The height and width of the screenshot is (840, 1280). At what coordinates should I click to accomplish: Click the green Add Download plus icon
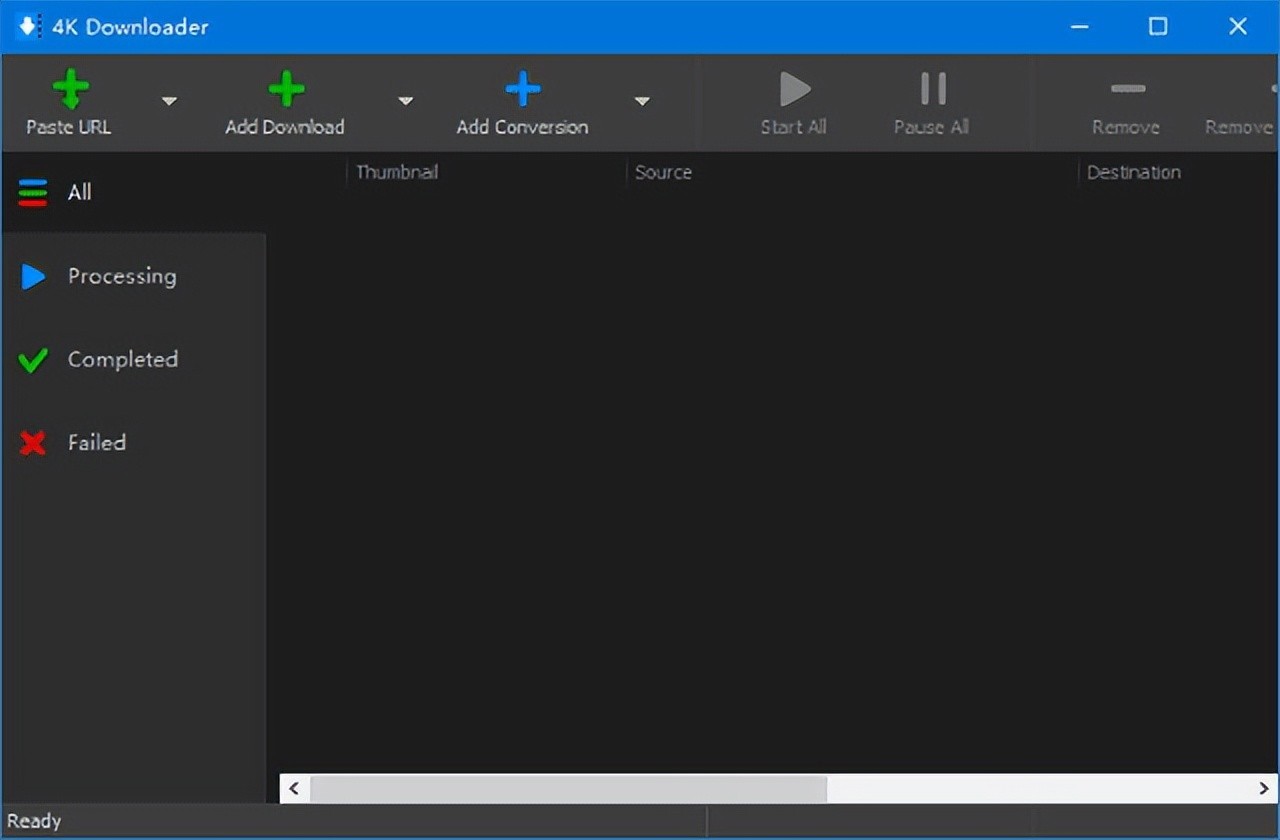coord(286,90)
